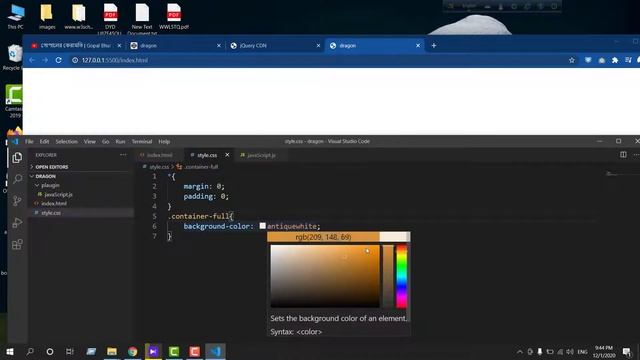Open the WWLSTQ.pdf desktop file
Image resolution: width=640 pixels, height=360 pixels.
click(174, 16)
